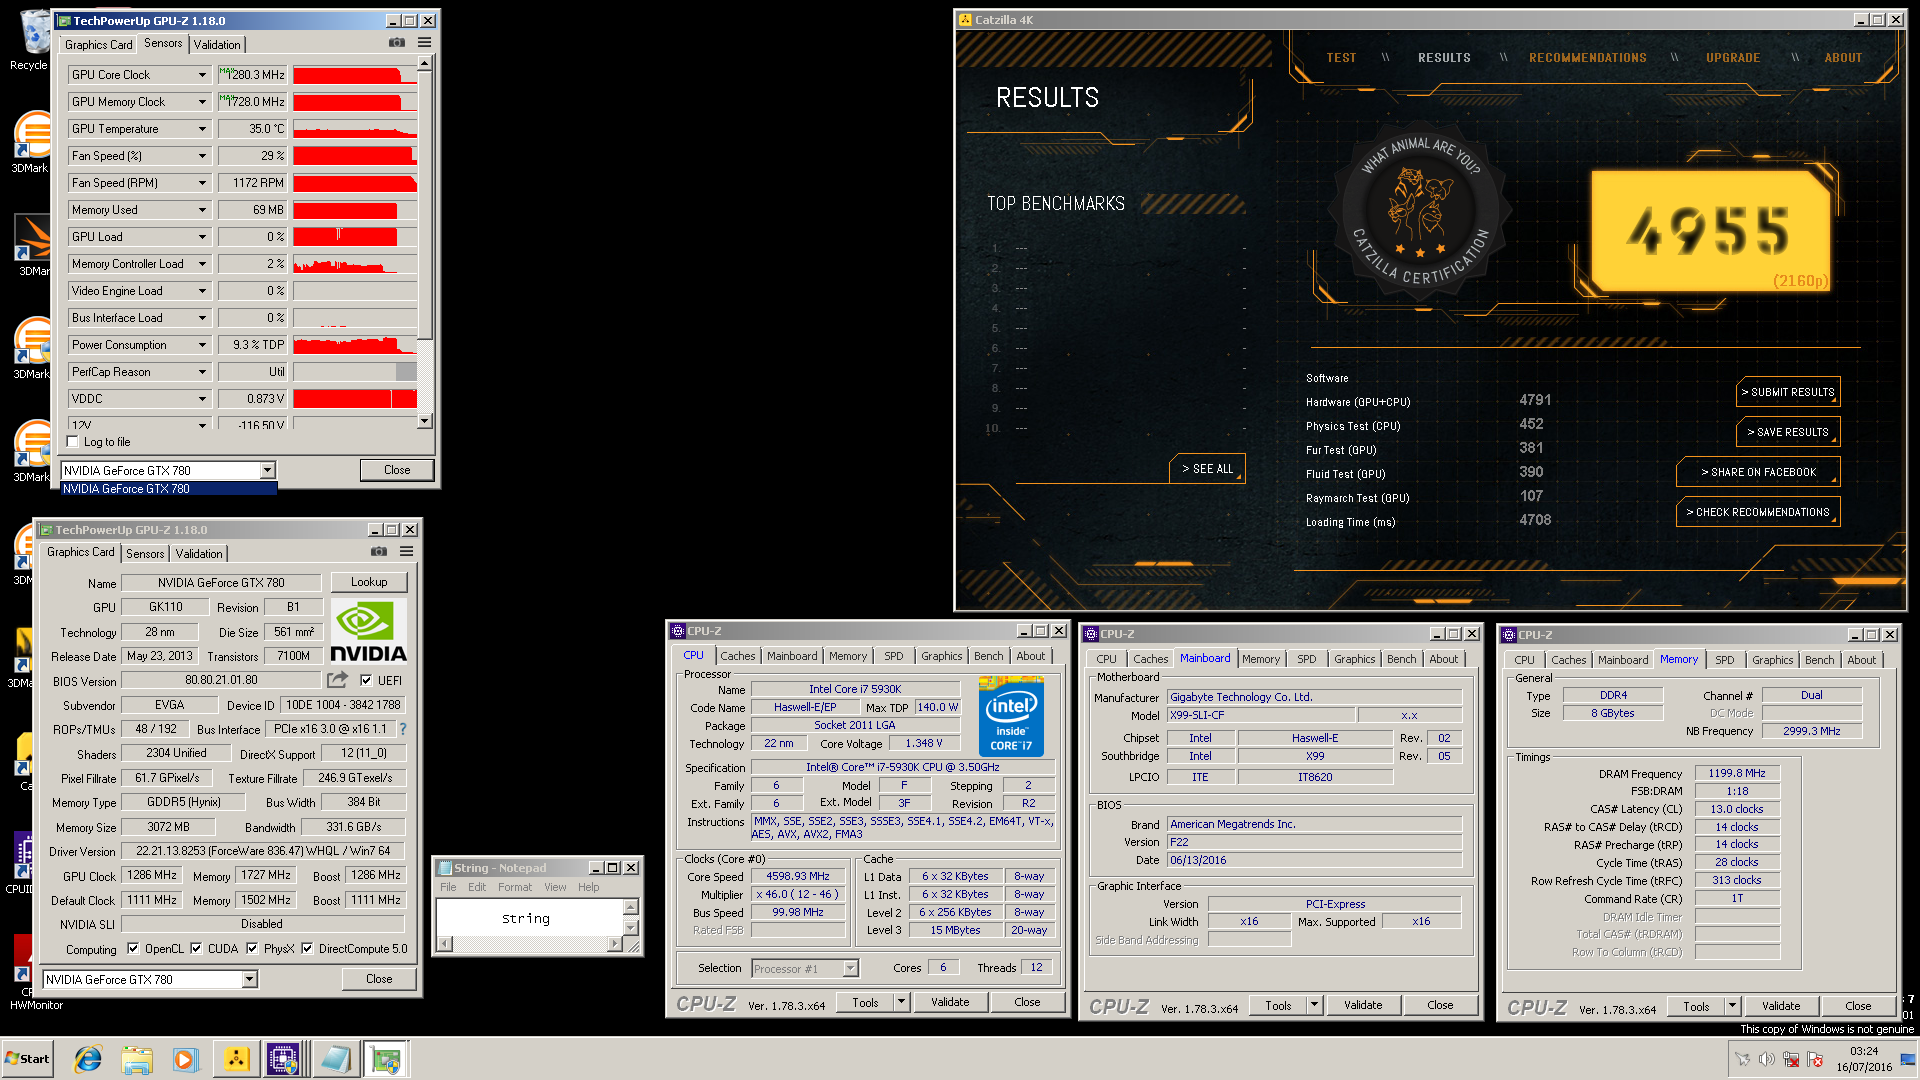Toggle the UEFI checkbox
Screen dimensions: 1920x1080
366,680
